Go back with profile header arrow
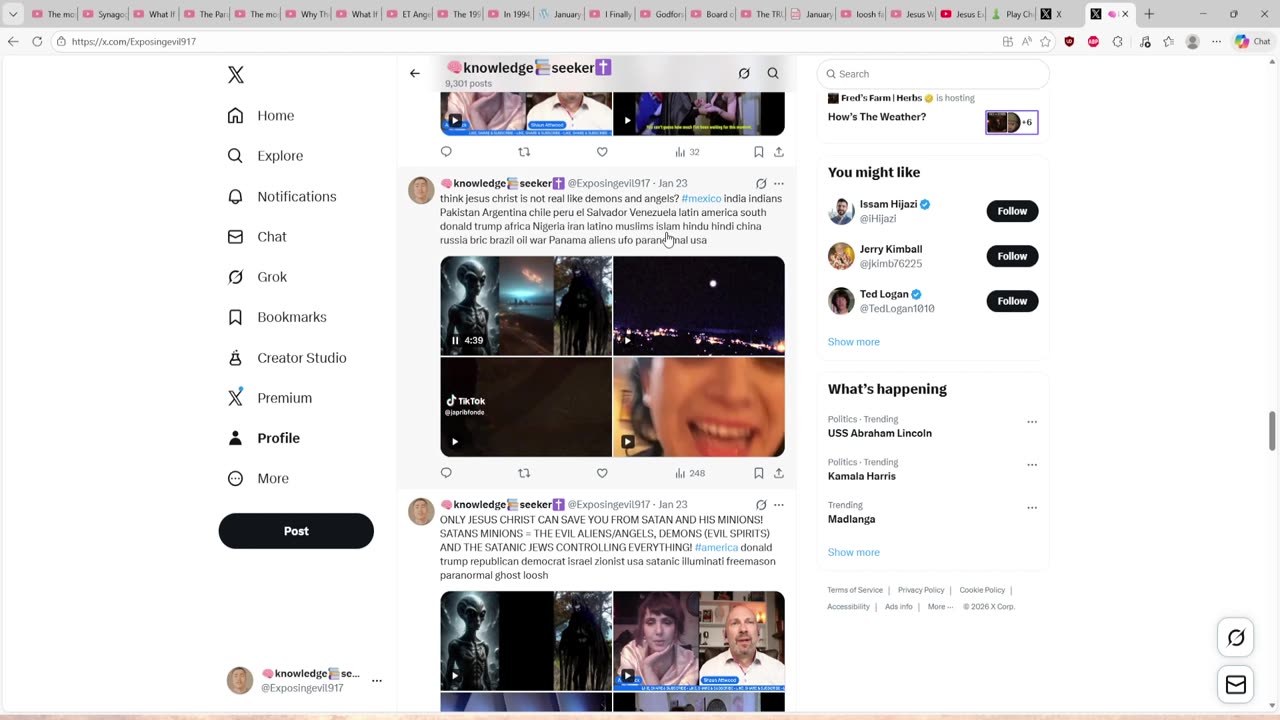This screenshot has height=720, width=1280. pos(415,73)
